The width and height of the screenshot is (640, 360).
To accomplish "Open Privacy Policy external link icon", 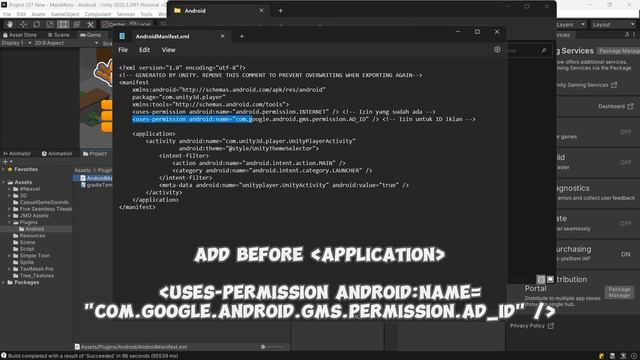I will 551,326.
